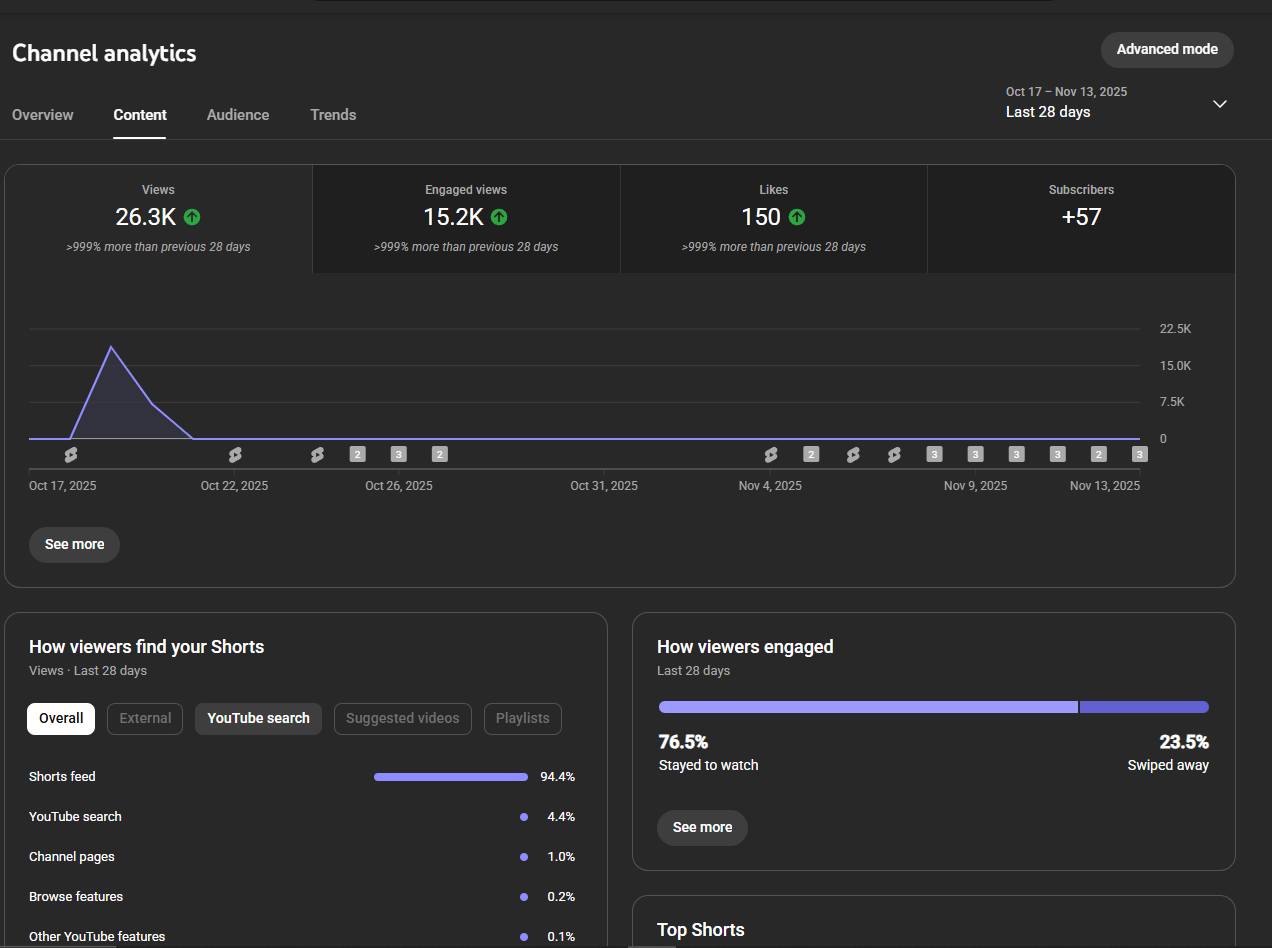
Task: Select the Overall traffic filter chip
Action: coord(61,719)
